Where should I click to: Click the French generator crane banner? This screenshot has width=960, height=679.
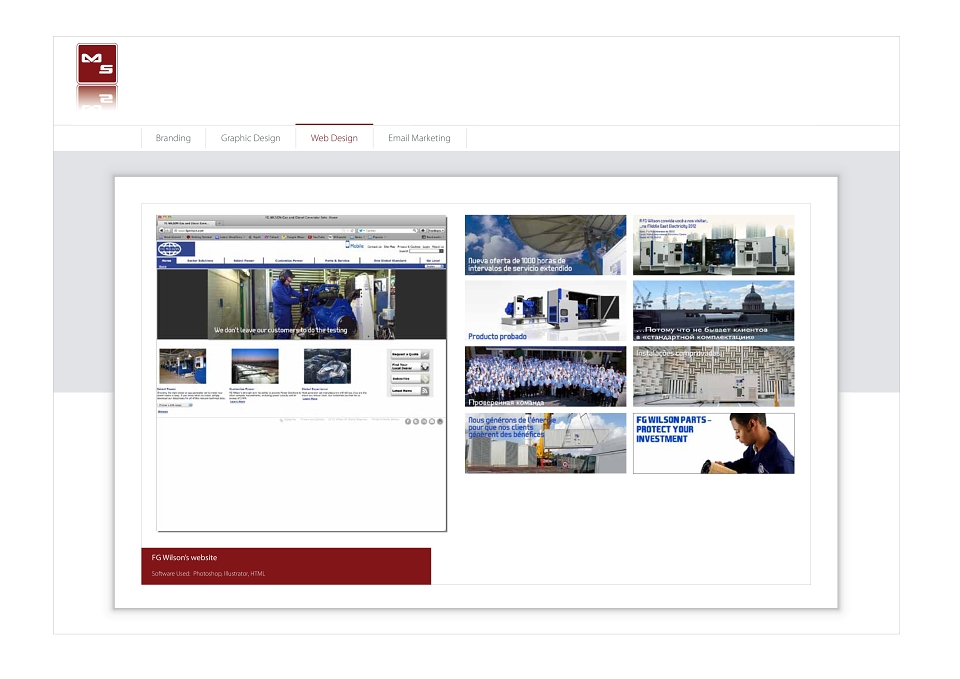click(546, 443)
